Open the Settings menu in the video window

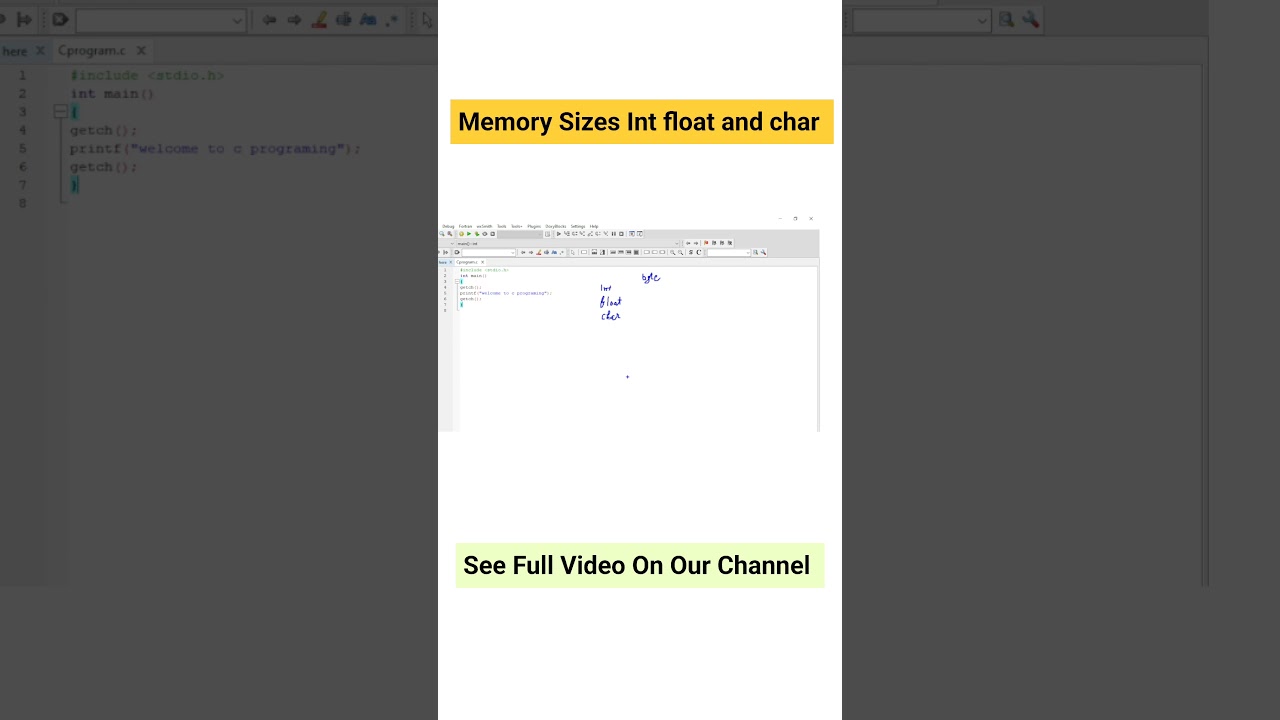[x=578, y=226]
